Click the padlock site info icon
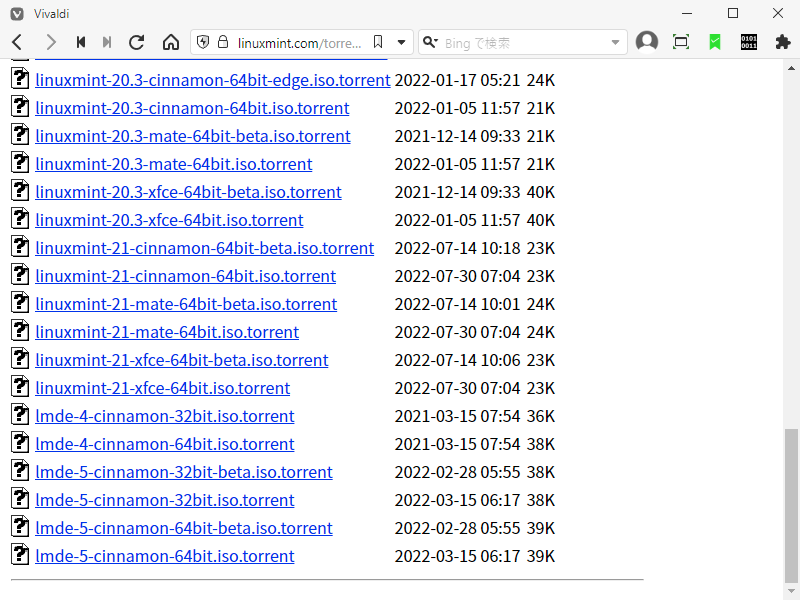The width and height of the screenshot is (800, 600). coord(223,42)
